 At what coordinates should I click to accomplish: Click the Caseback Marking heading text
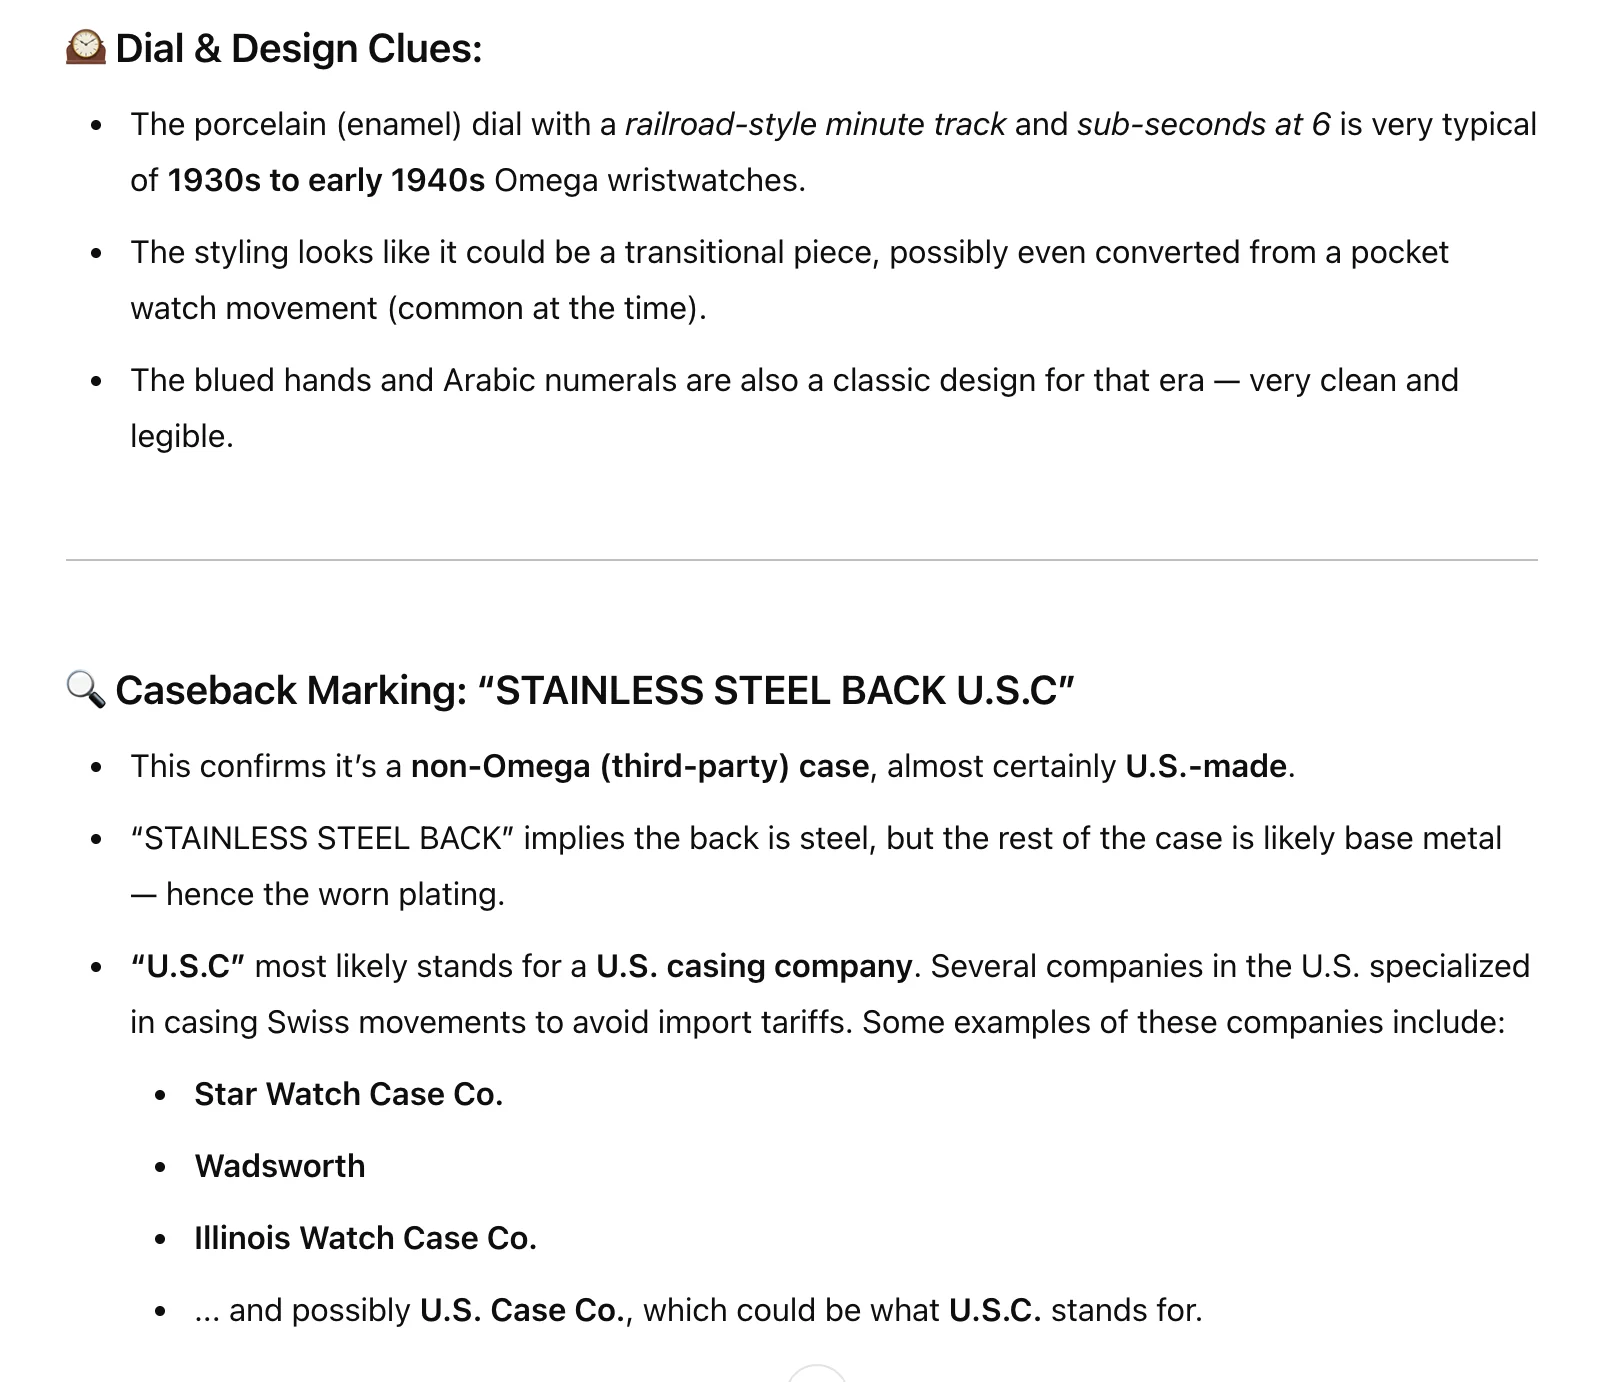(x=594, y=690)
